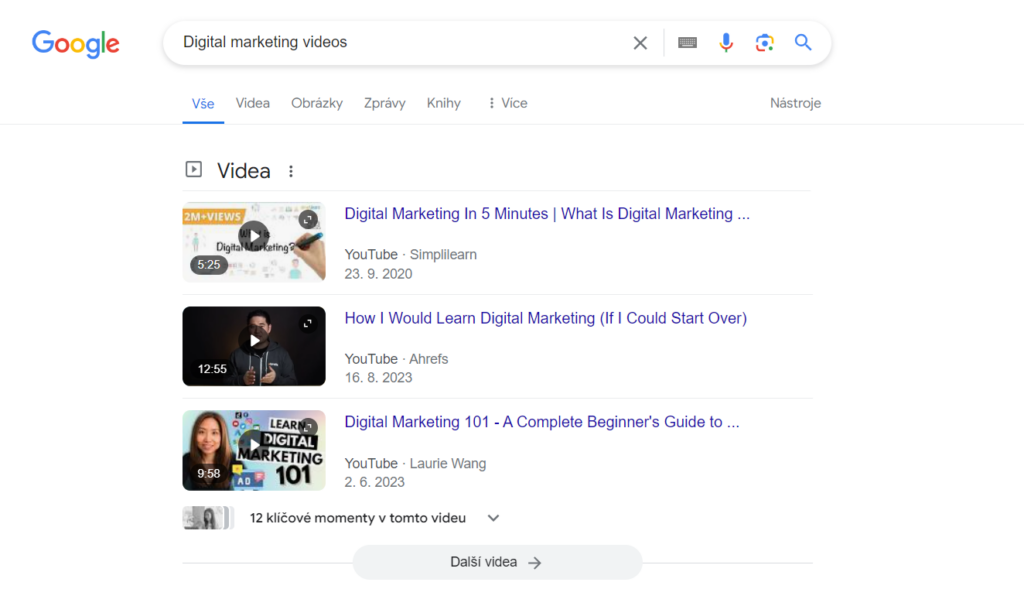
Task: Open How I Would Learn Digital Marketing link
Action: click(545, 318)
